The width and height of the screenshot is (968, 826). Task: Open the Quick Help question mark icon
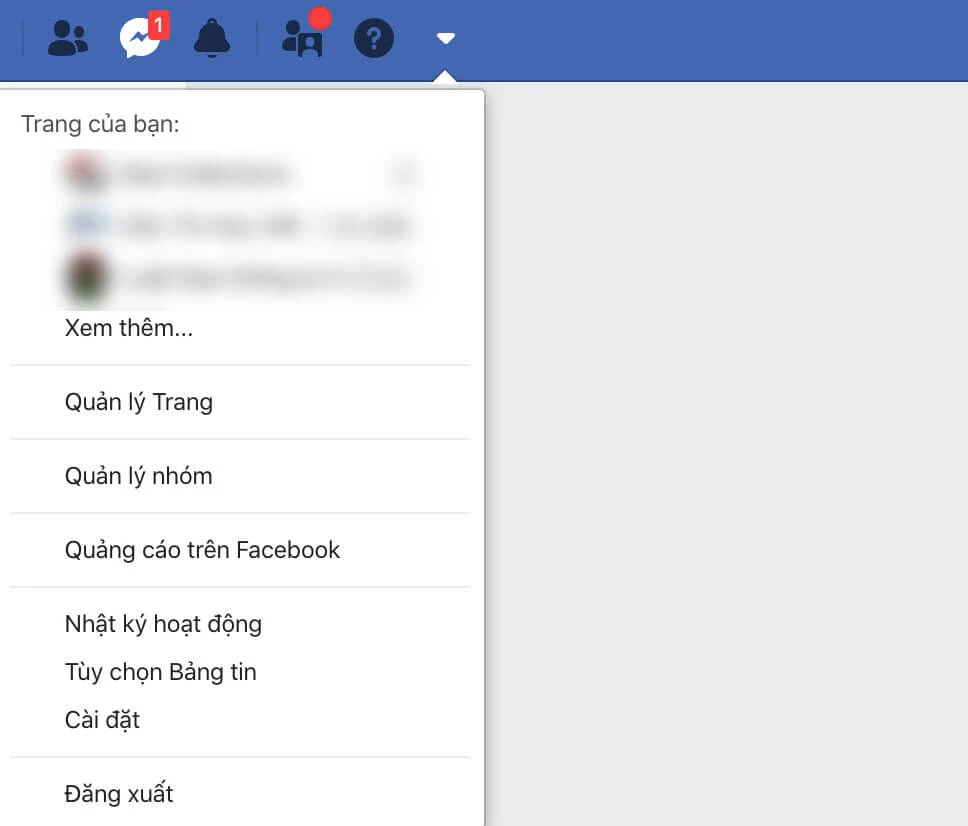pos(373,38)
